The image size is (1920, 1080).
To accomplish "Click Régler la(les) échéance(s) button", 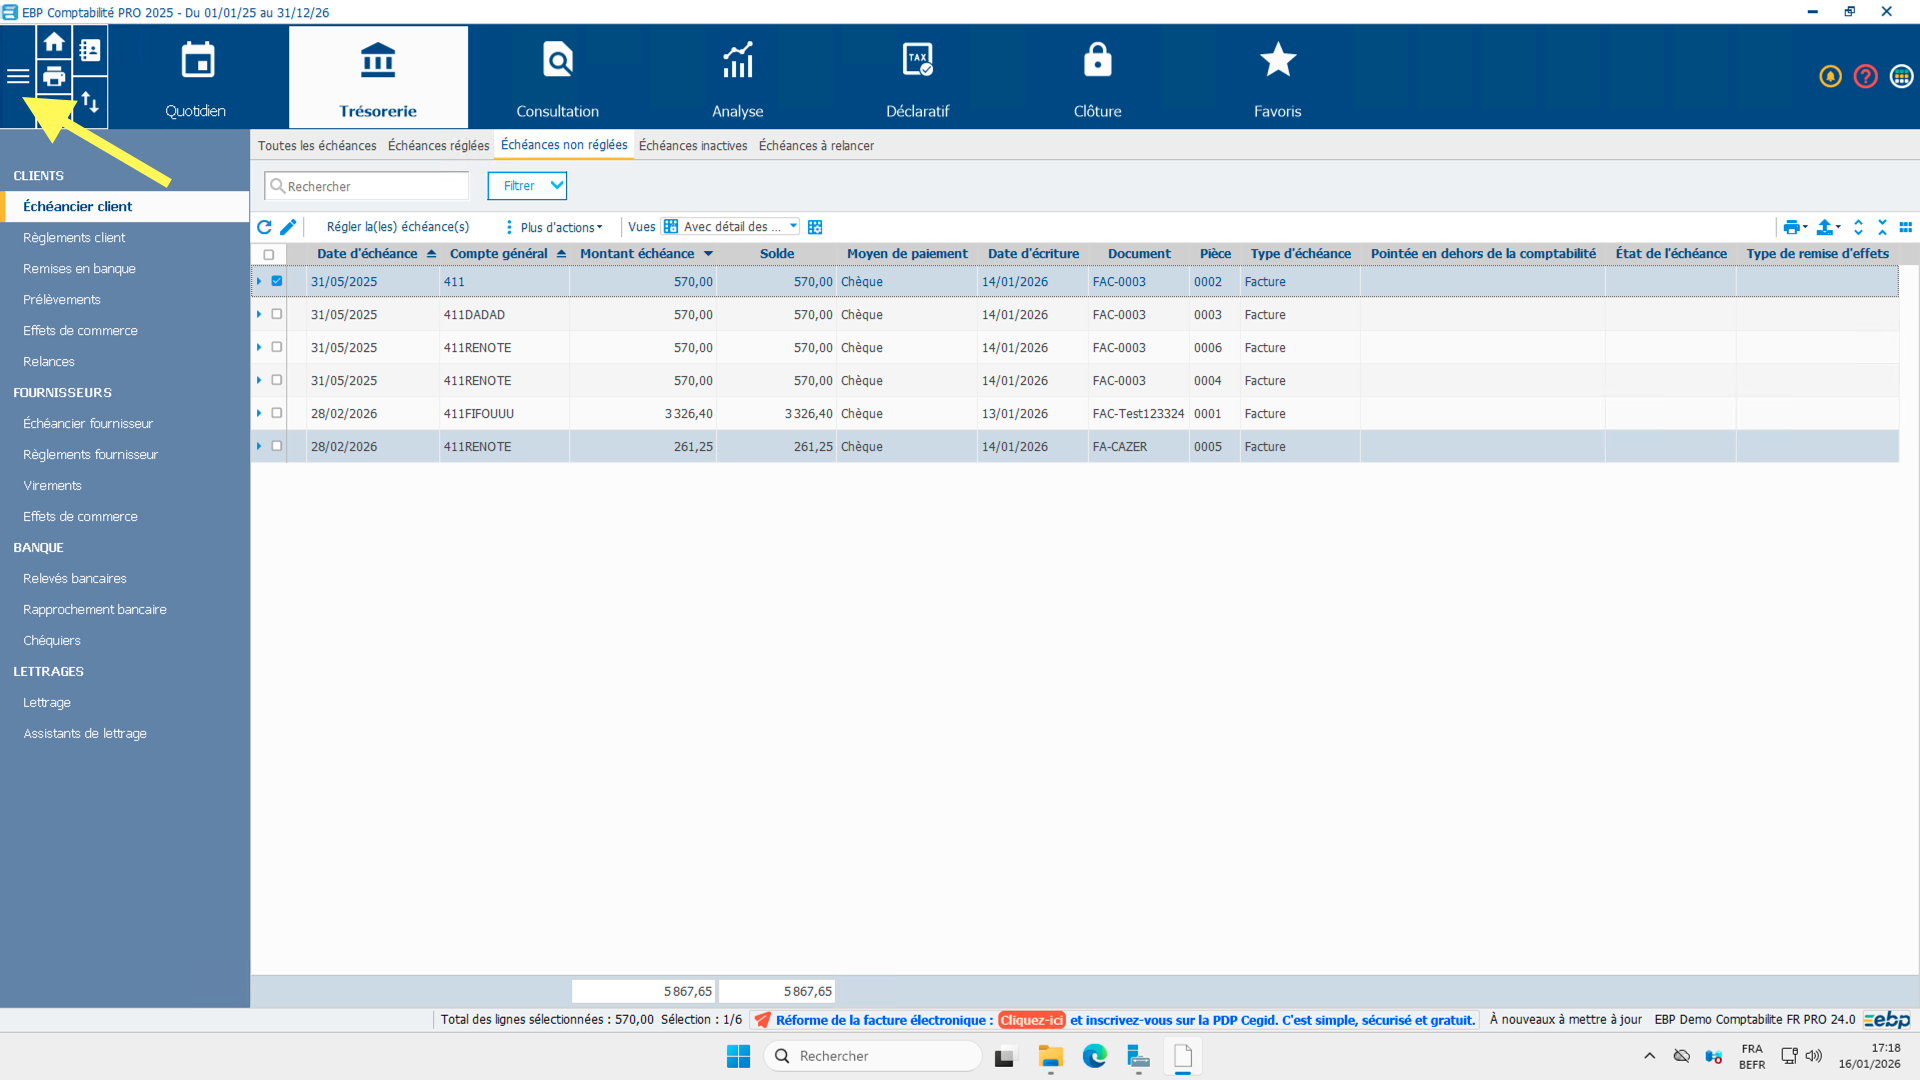I will [x=397, y=227].
